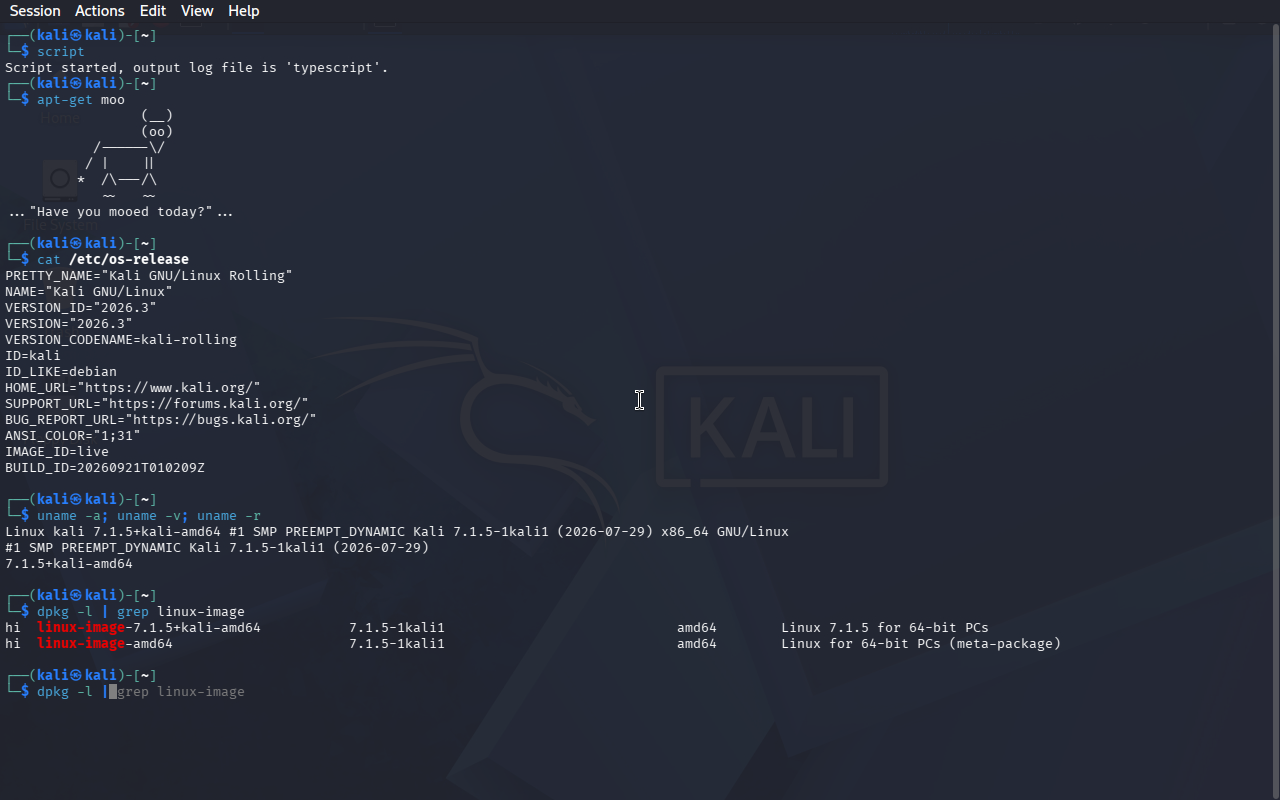Click the 'cat /etc/os-release' command line
Viewport: 1280px width, 800px height.
113,259
